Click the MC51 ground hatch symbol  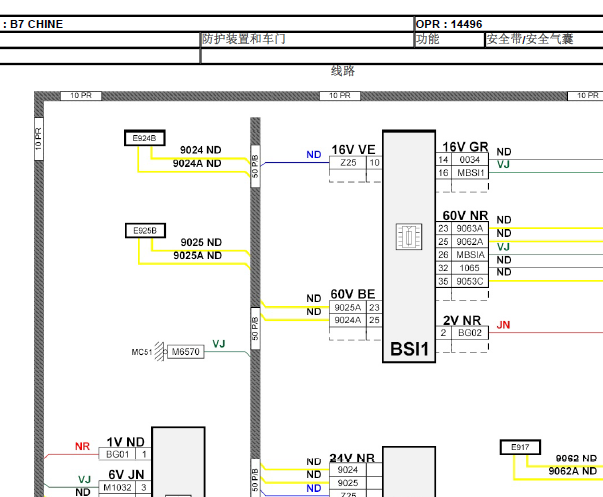click(x=159, y=351)
